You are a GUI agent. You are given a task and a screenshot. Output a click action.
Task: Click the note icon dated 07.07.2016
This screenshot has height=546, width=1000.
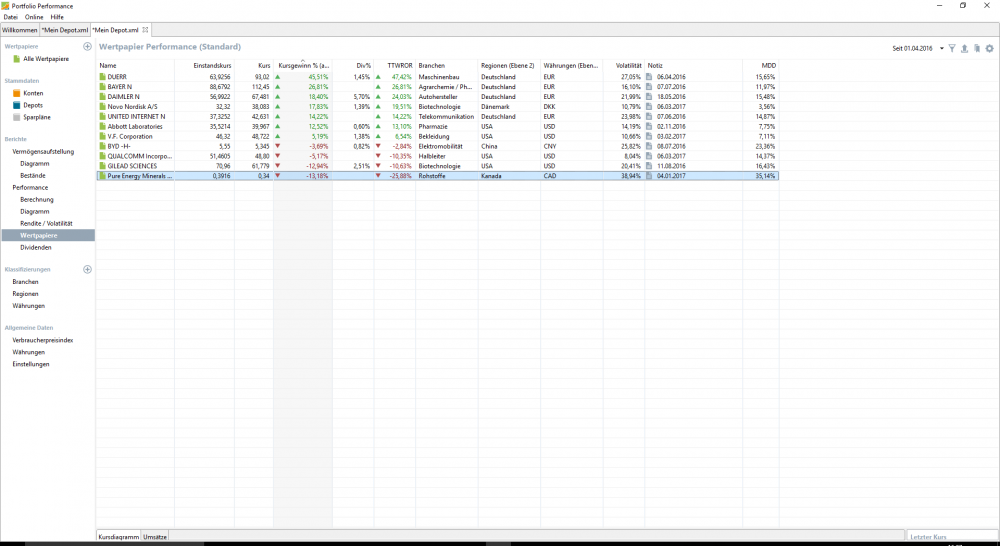click(x=649, y=87)
